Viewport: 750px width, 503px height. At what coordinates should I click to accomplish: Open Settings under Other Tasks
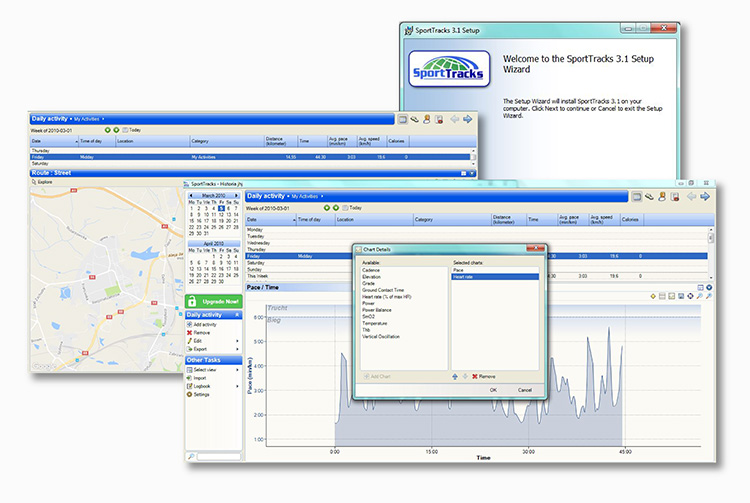coord(198,394)
